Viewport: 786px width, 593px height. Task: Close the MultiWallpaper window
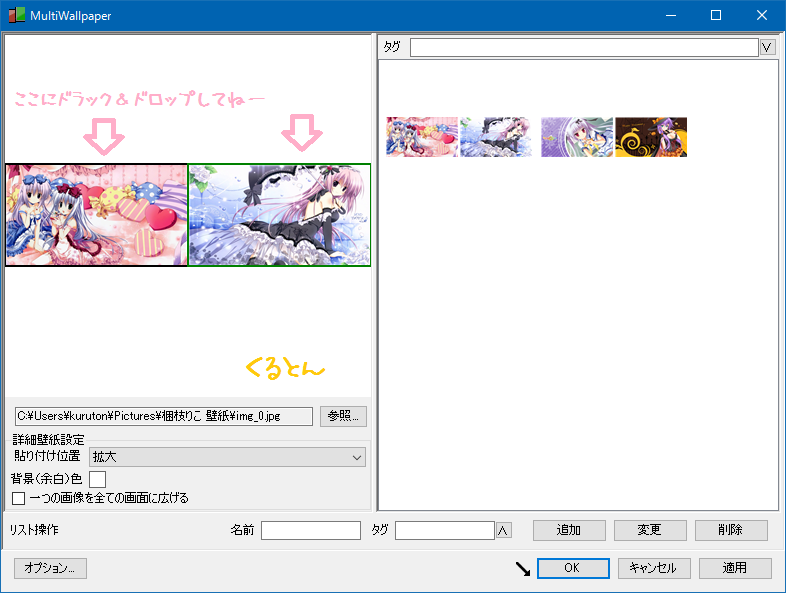point(761,16)
